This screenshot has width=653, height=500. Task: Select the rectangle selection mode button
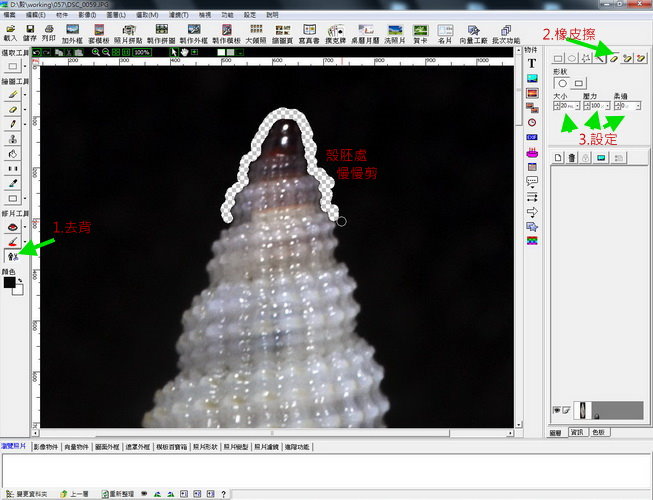(x=558, y=58)
